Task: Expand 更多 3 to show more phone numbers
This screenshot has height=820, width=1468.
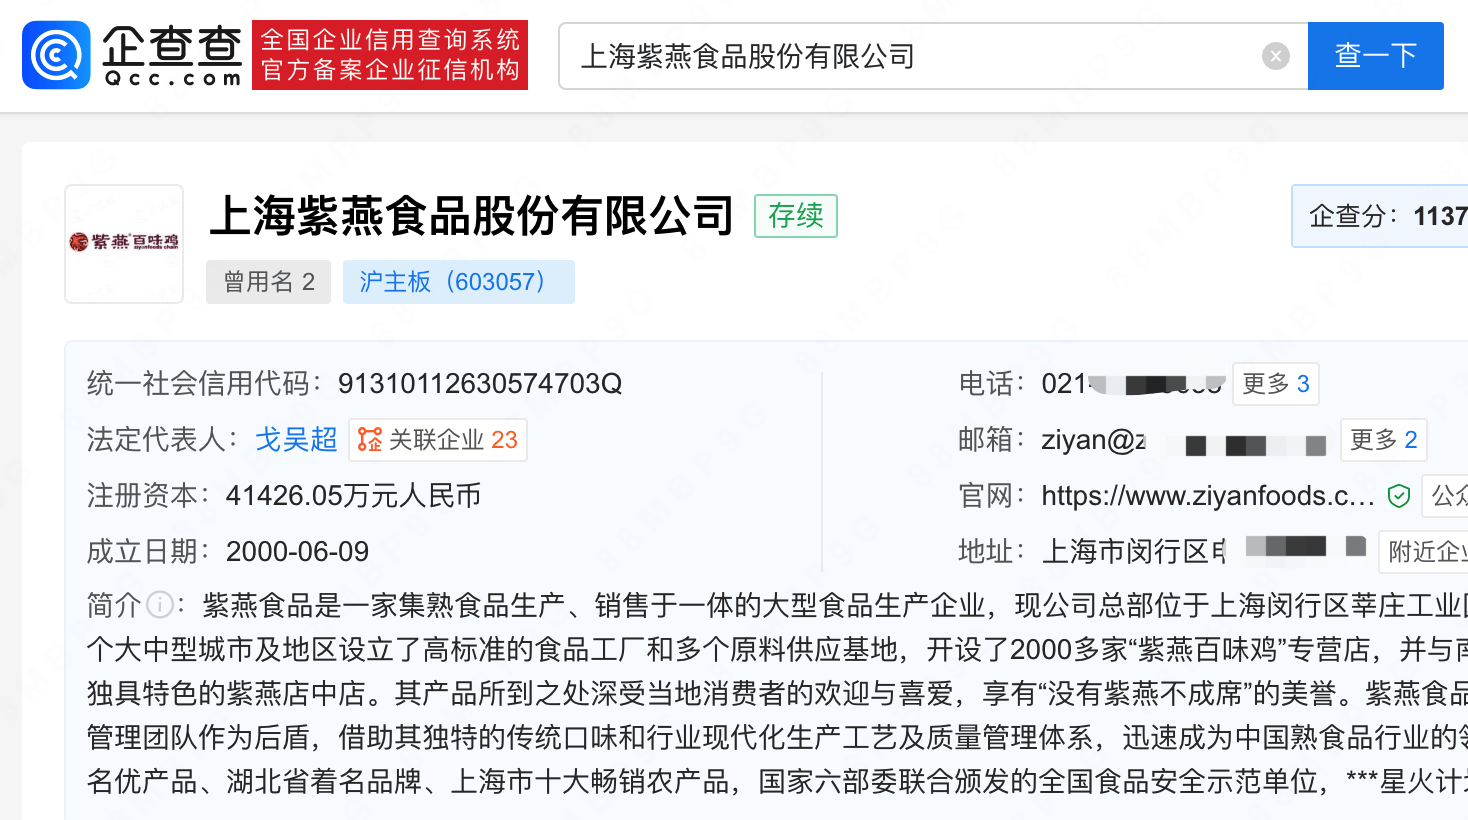Action: (x=1276, y=383)
